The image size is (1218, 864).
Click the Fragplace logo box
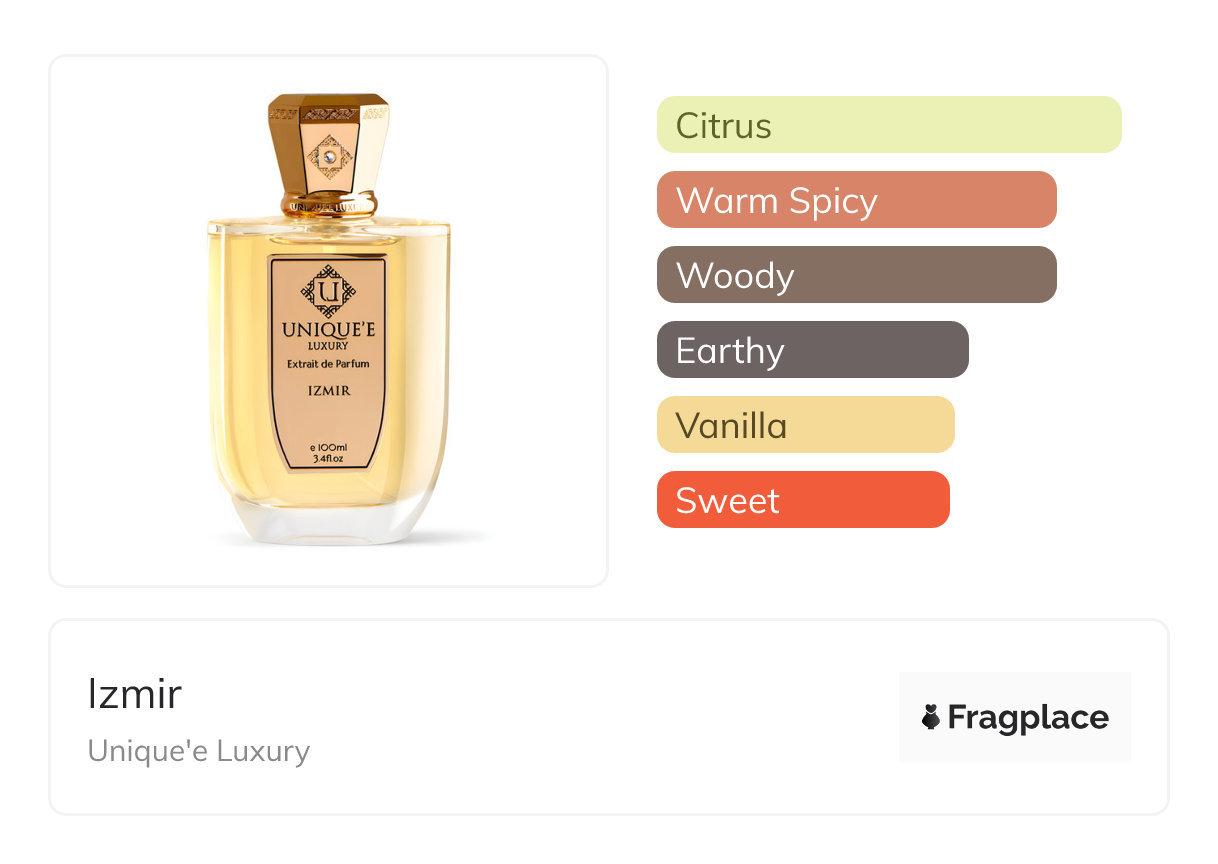click(x=1015, y=717)
